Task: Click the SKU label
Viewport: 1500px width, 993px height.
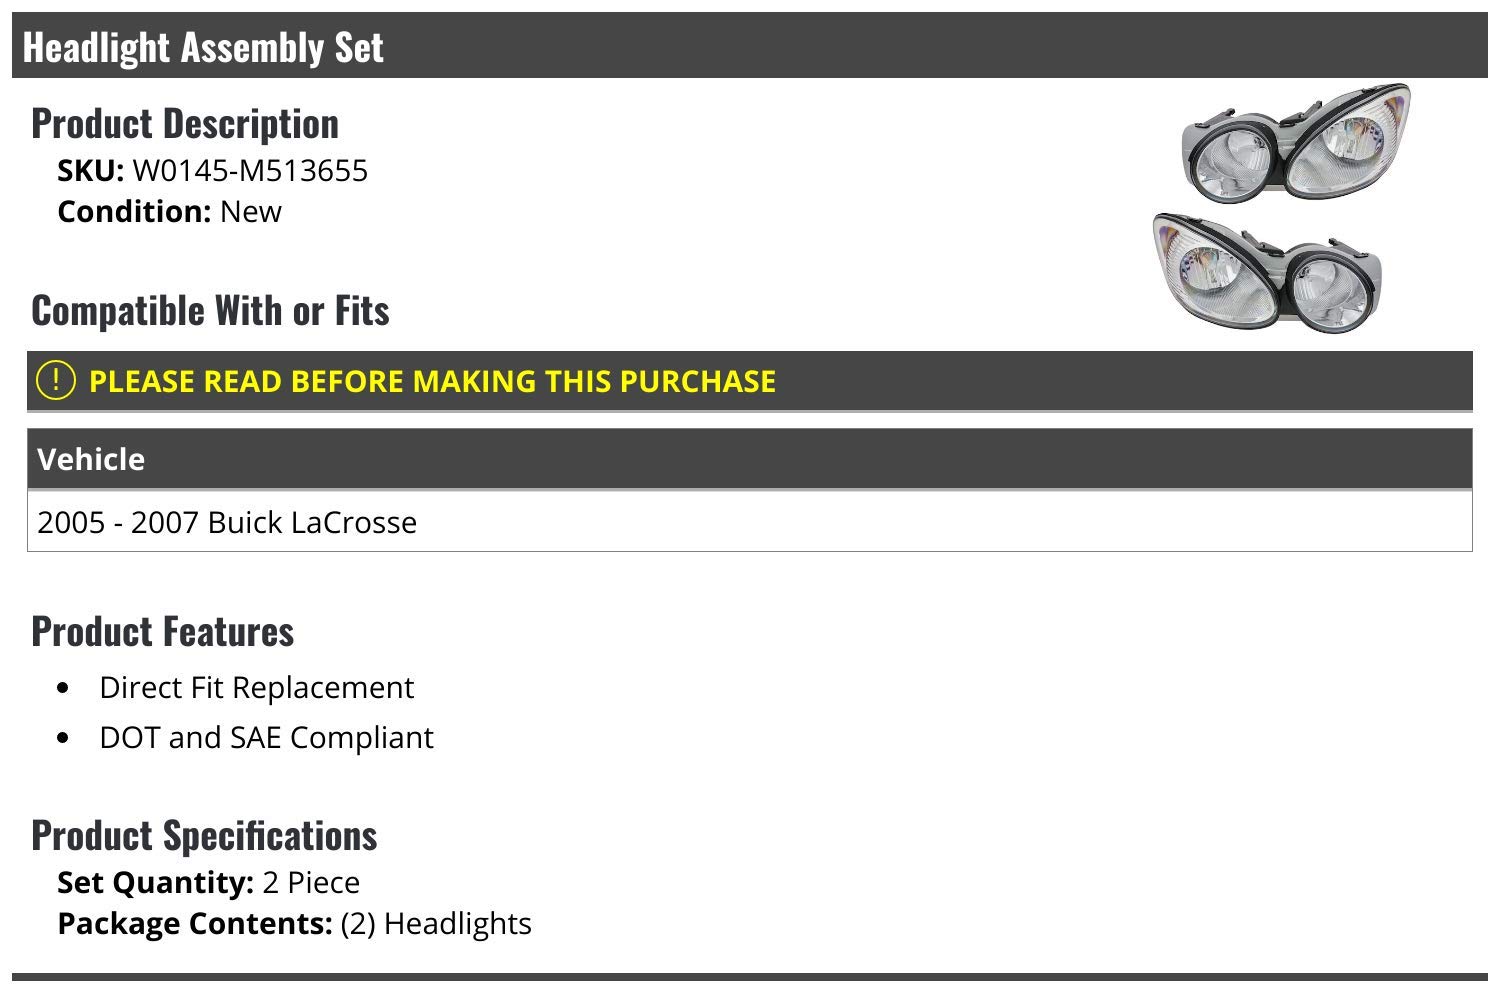Action: point(90,171)
